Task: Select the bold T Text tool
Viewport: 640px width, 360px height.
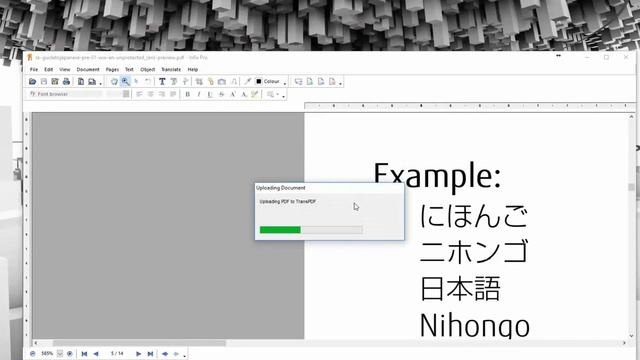Action: click(x=162, y=82)
